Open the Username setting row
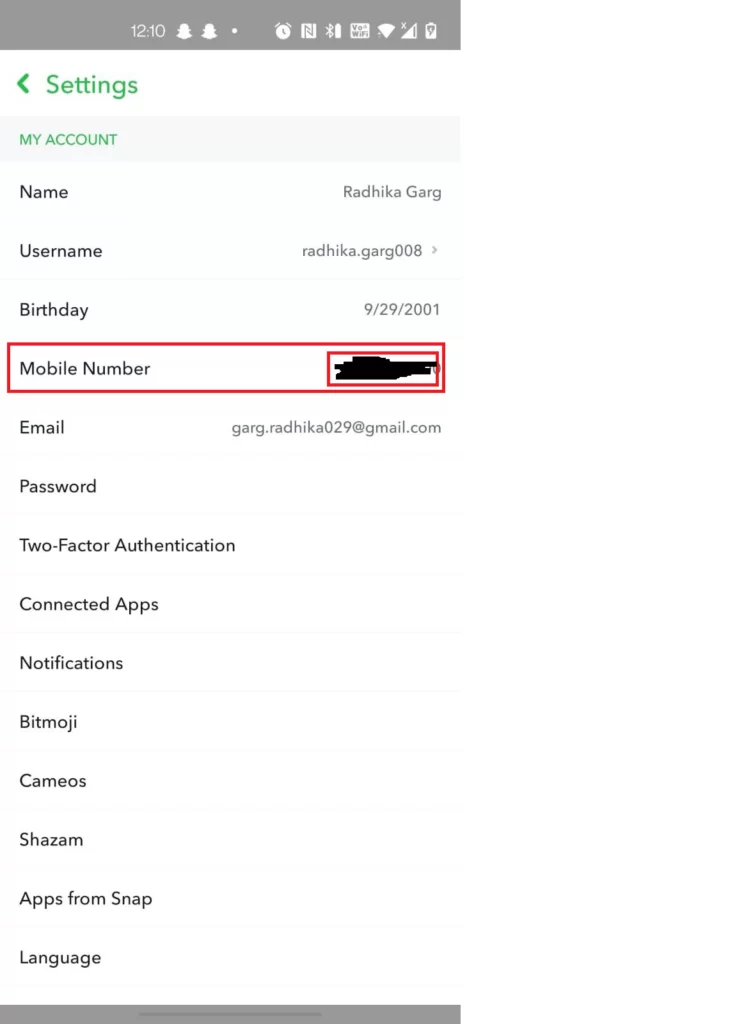The image size is (737, 1024). point(230,250)
